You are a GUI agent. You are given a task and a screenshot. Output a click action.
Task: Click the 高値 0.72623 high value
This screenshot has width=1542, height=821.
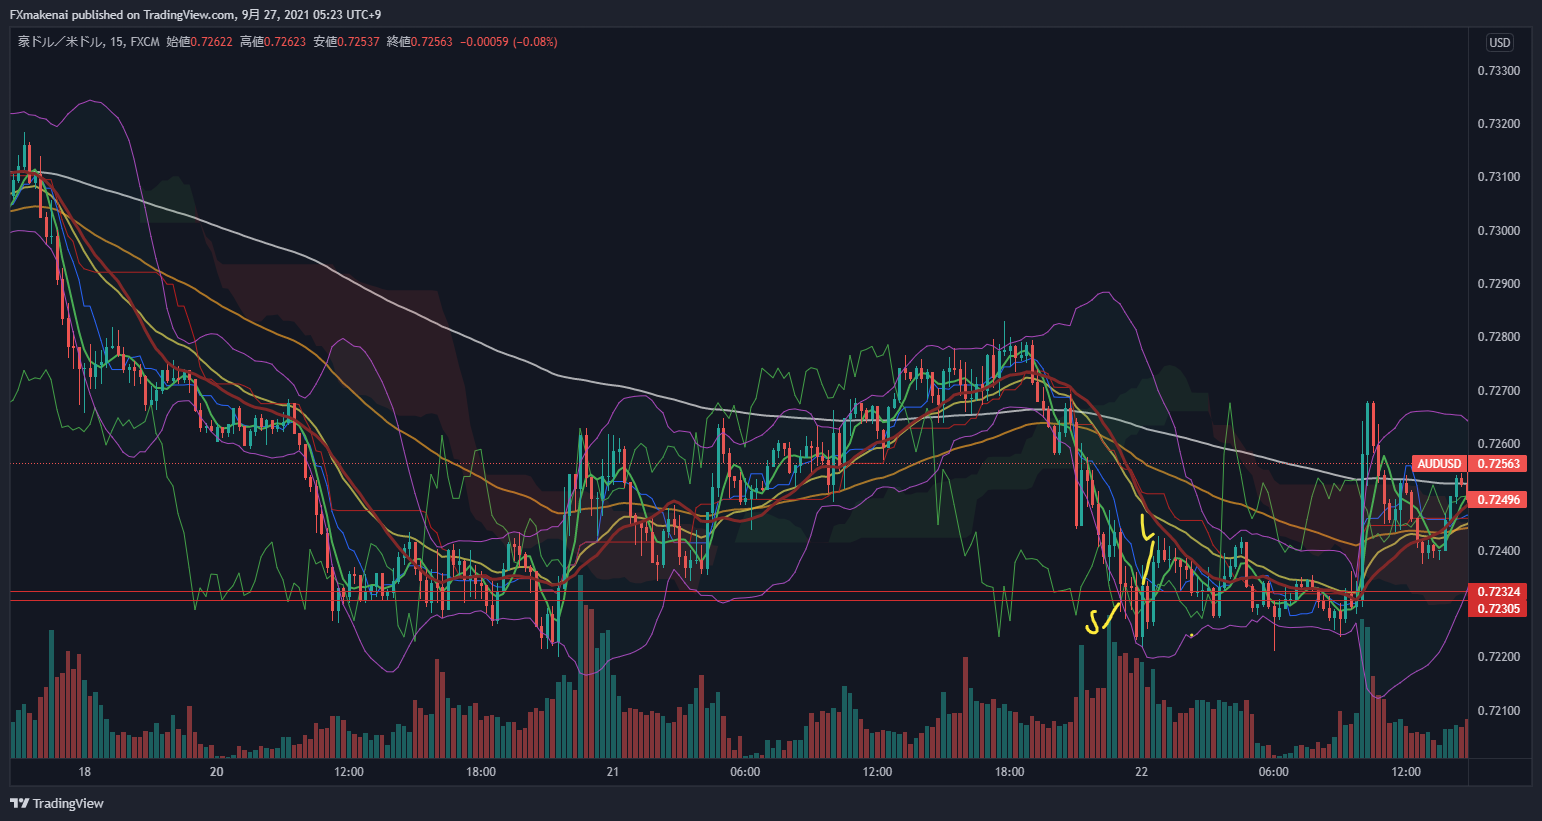[273, 42]
